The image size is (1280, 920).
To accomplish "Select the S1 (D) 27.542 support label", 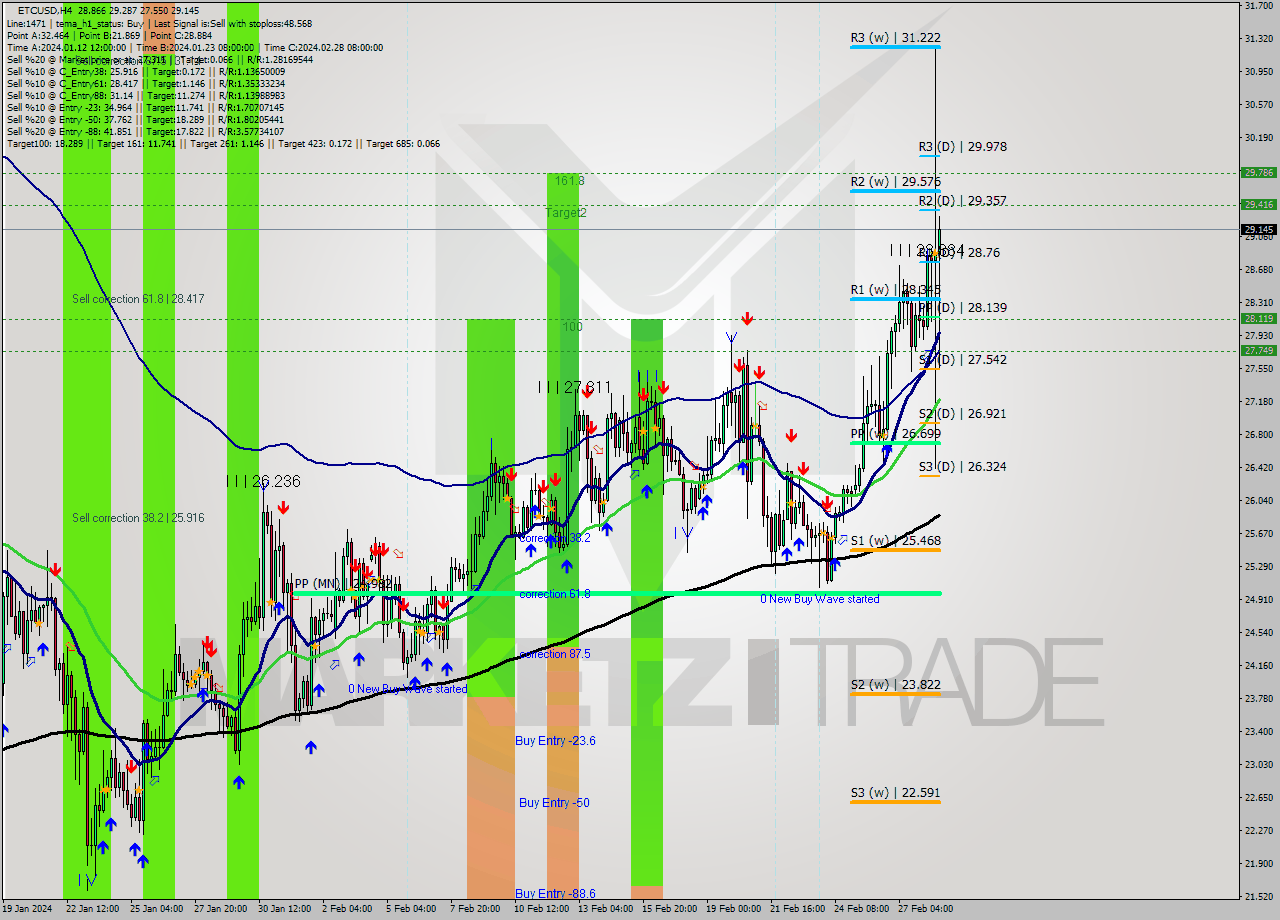I will [962, 359].
